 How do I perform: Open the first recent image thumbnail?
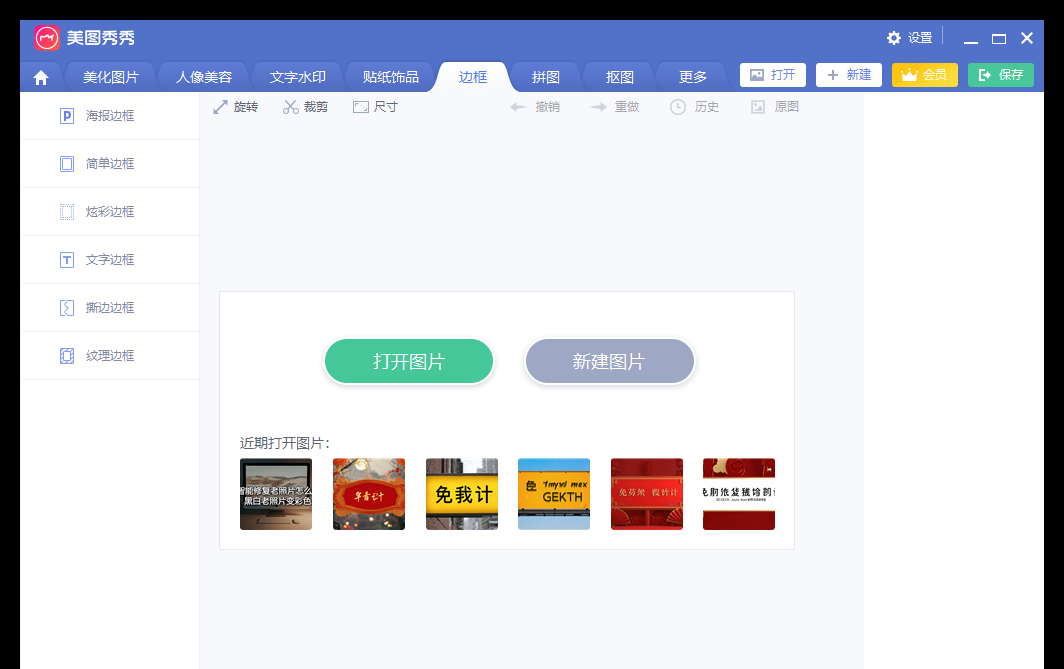point(275,493)
